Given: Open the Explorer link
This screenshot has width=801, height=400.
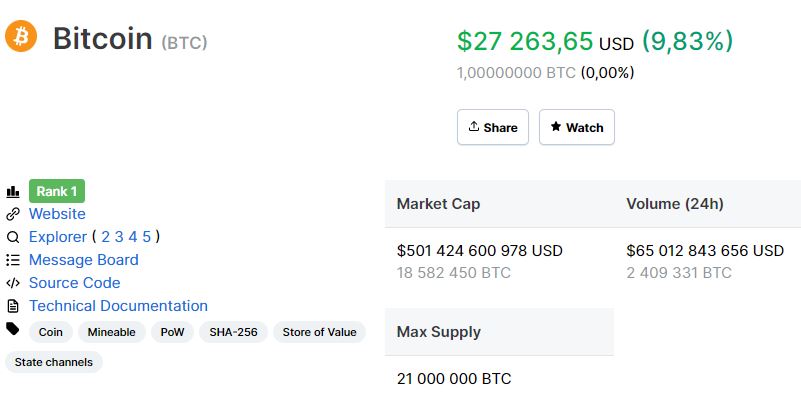Looking at the screenshot, I should 58,237.
